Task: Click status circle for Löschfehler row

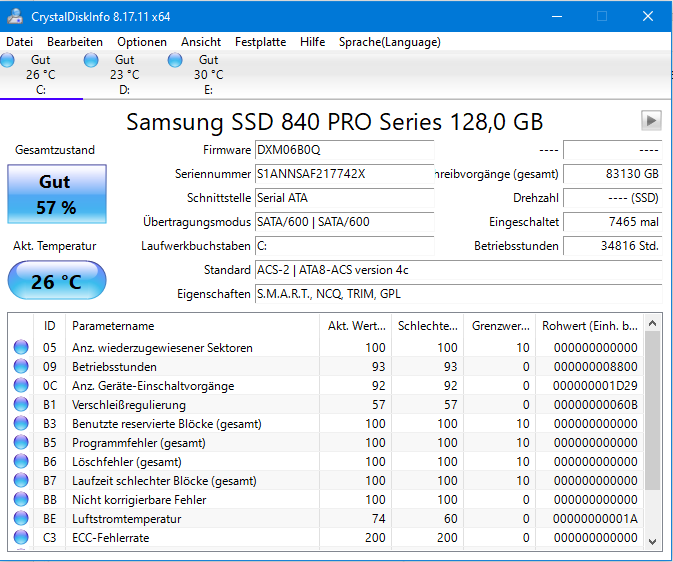Action: point(21,461)
